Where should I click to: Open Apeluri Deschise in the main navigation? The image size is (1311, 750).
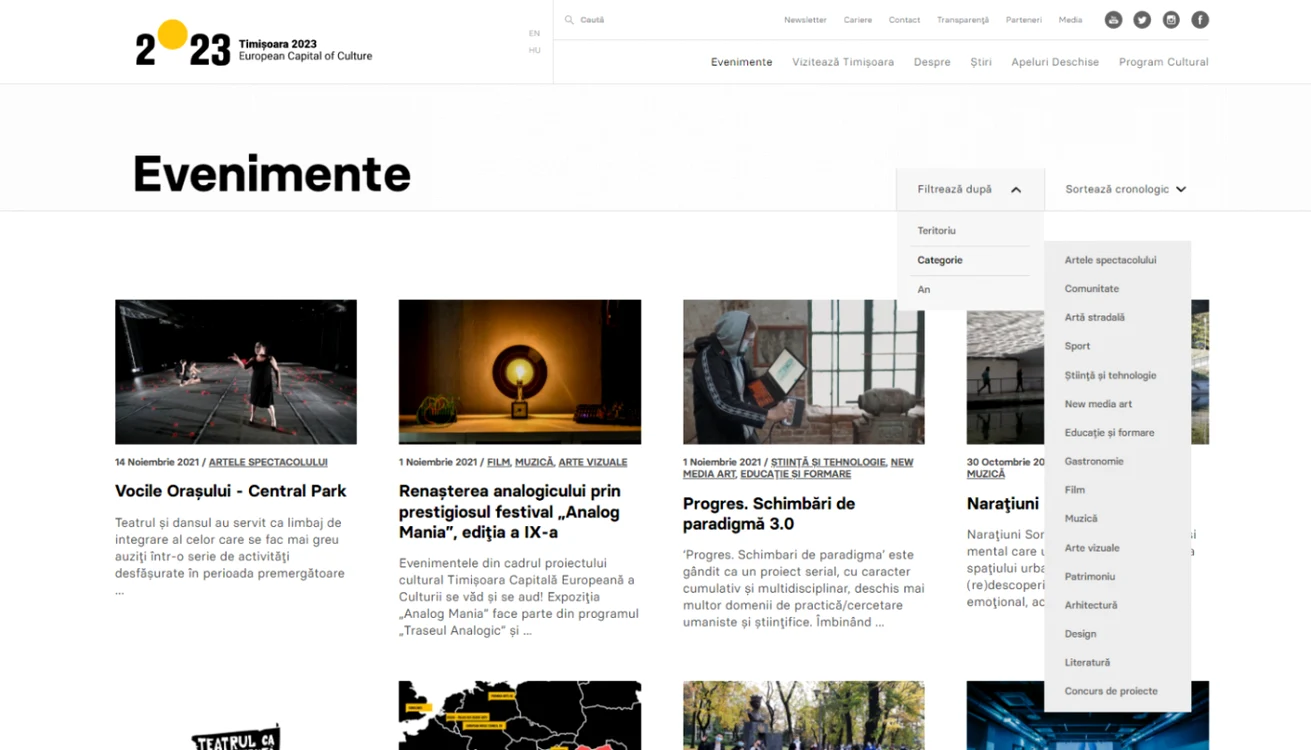(x=1055, y=62)
